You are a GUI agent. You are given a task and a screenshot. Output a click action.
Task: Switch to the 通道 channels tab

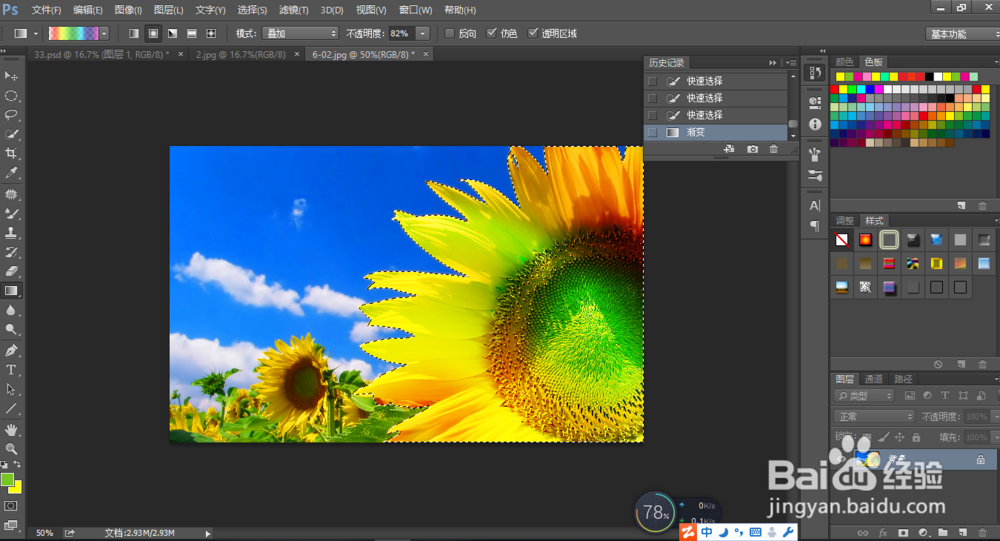[x=873, y=379]
